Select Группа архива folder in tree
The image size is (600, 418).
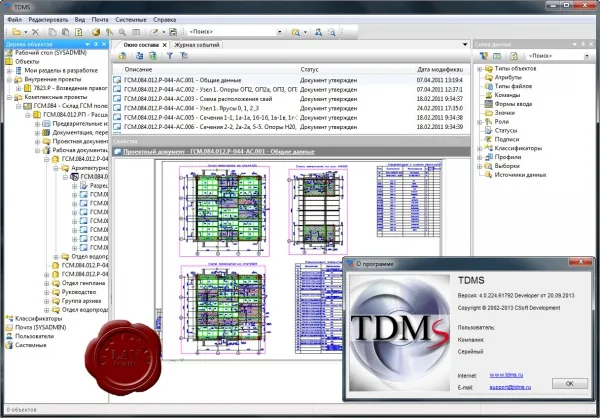tap(82, 301)
